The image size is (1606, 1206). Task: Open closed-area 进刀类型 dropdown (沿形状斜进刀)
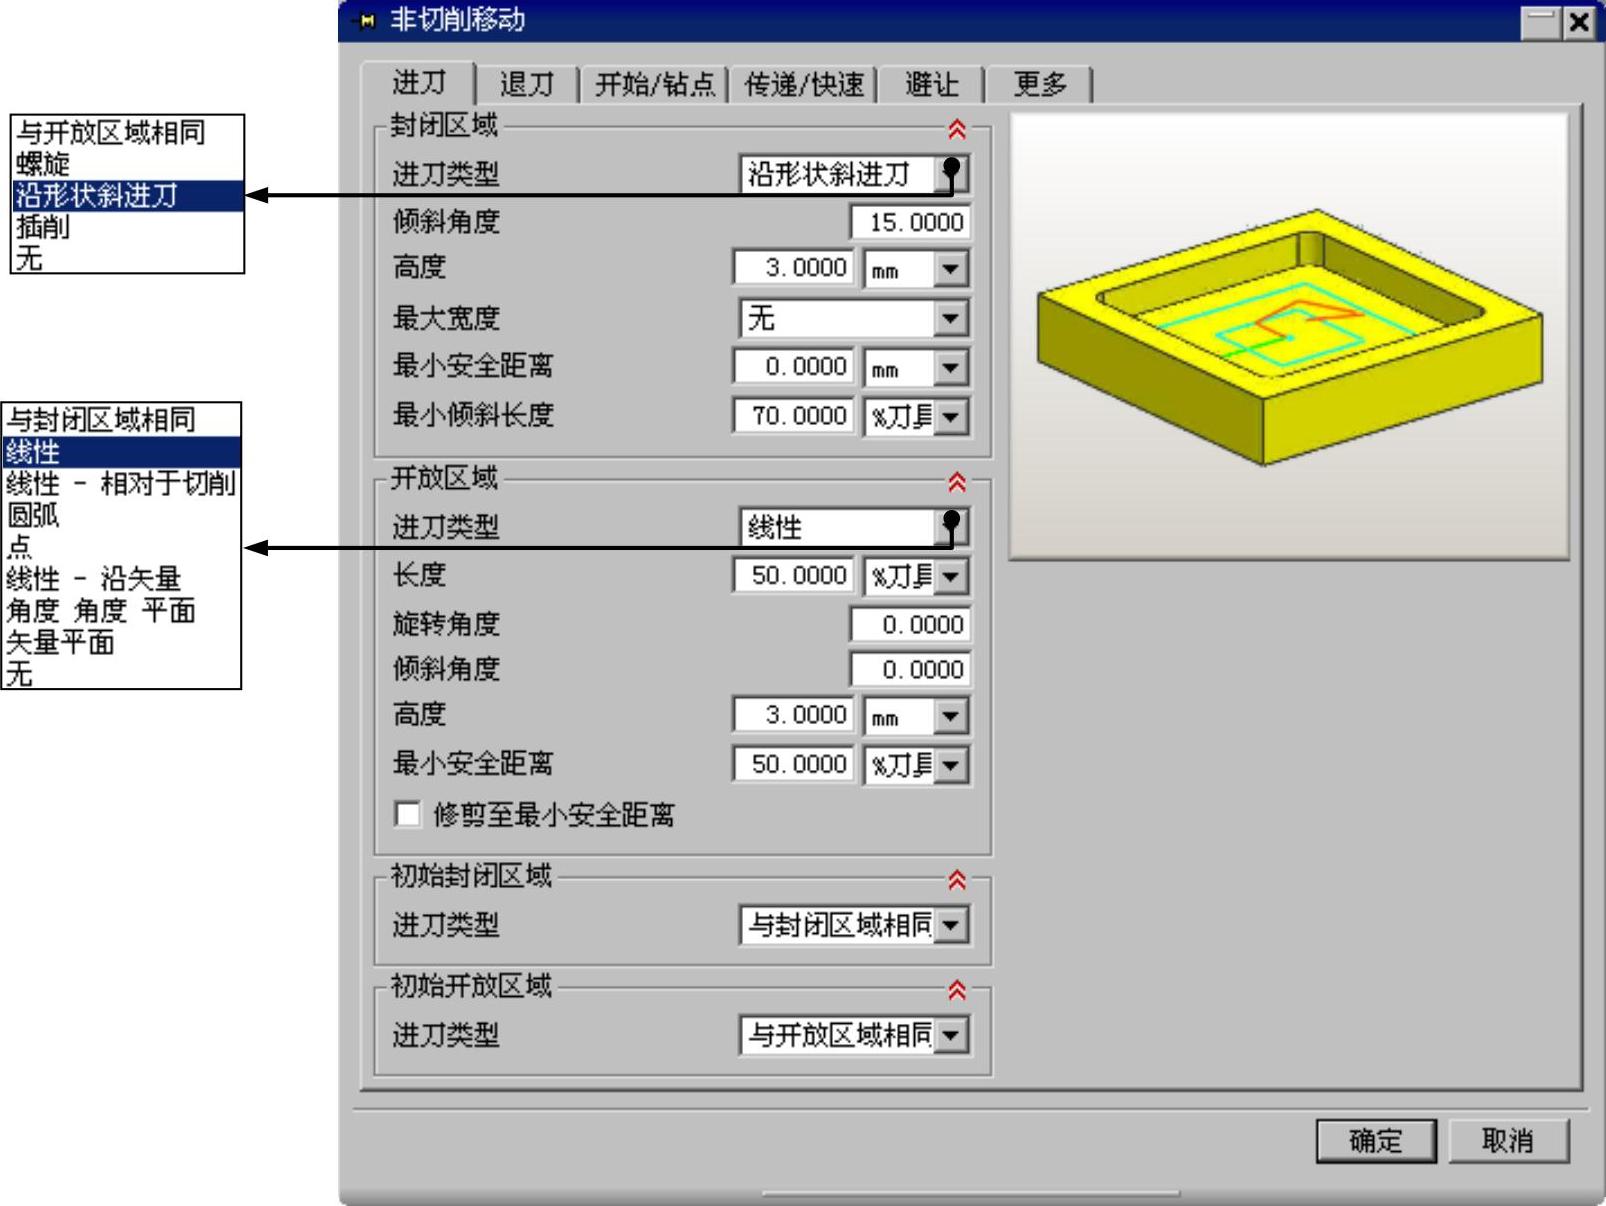point(951,174)
